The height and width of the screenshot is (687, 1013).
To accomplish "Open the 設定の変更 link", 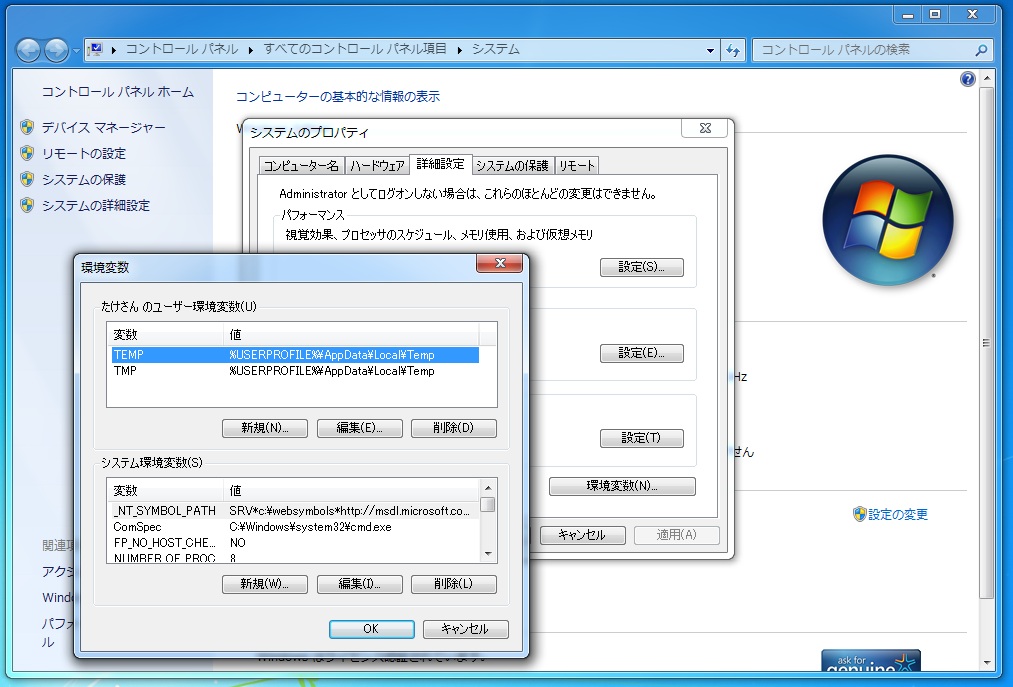I will (897, 514).
